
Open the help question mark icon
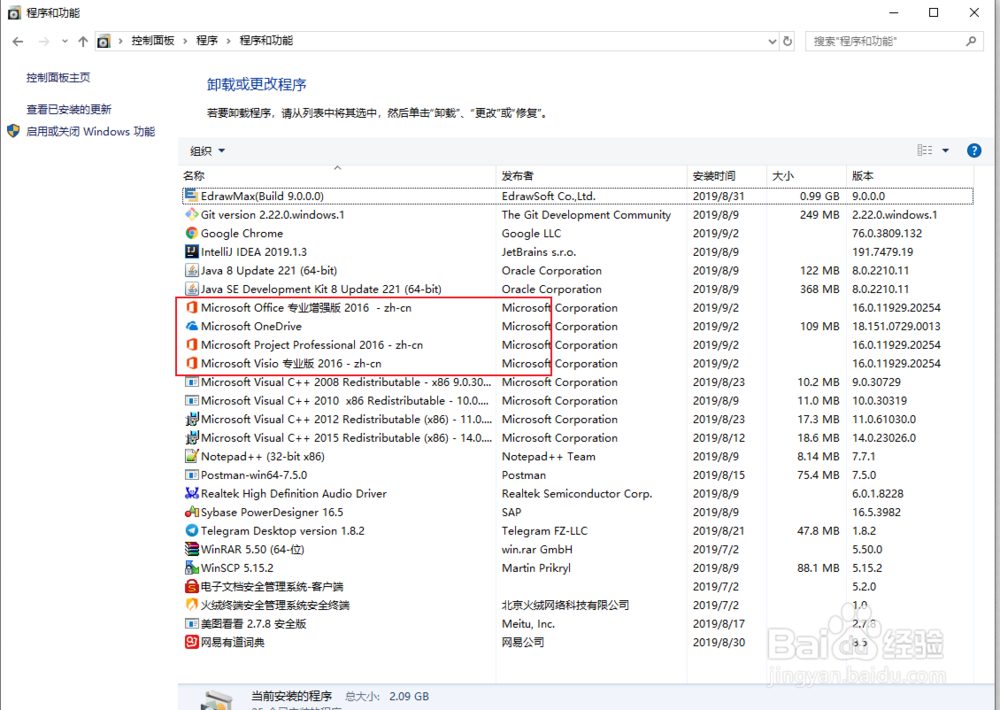click(x=974, y=151)
